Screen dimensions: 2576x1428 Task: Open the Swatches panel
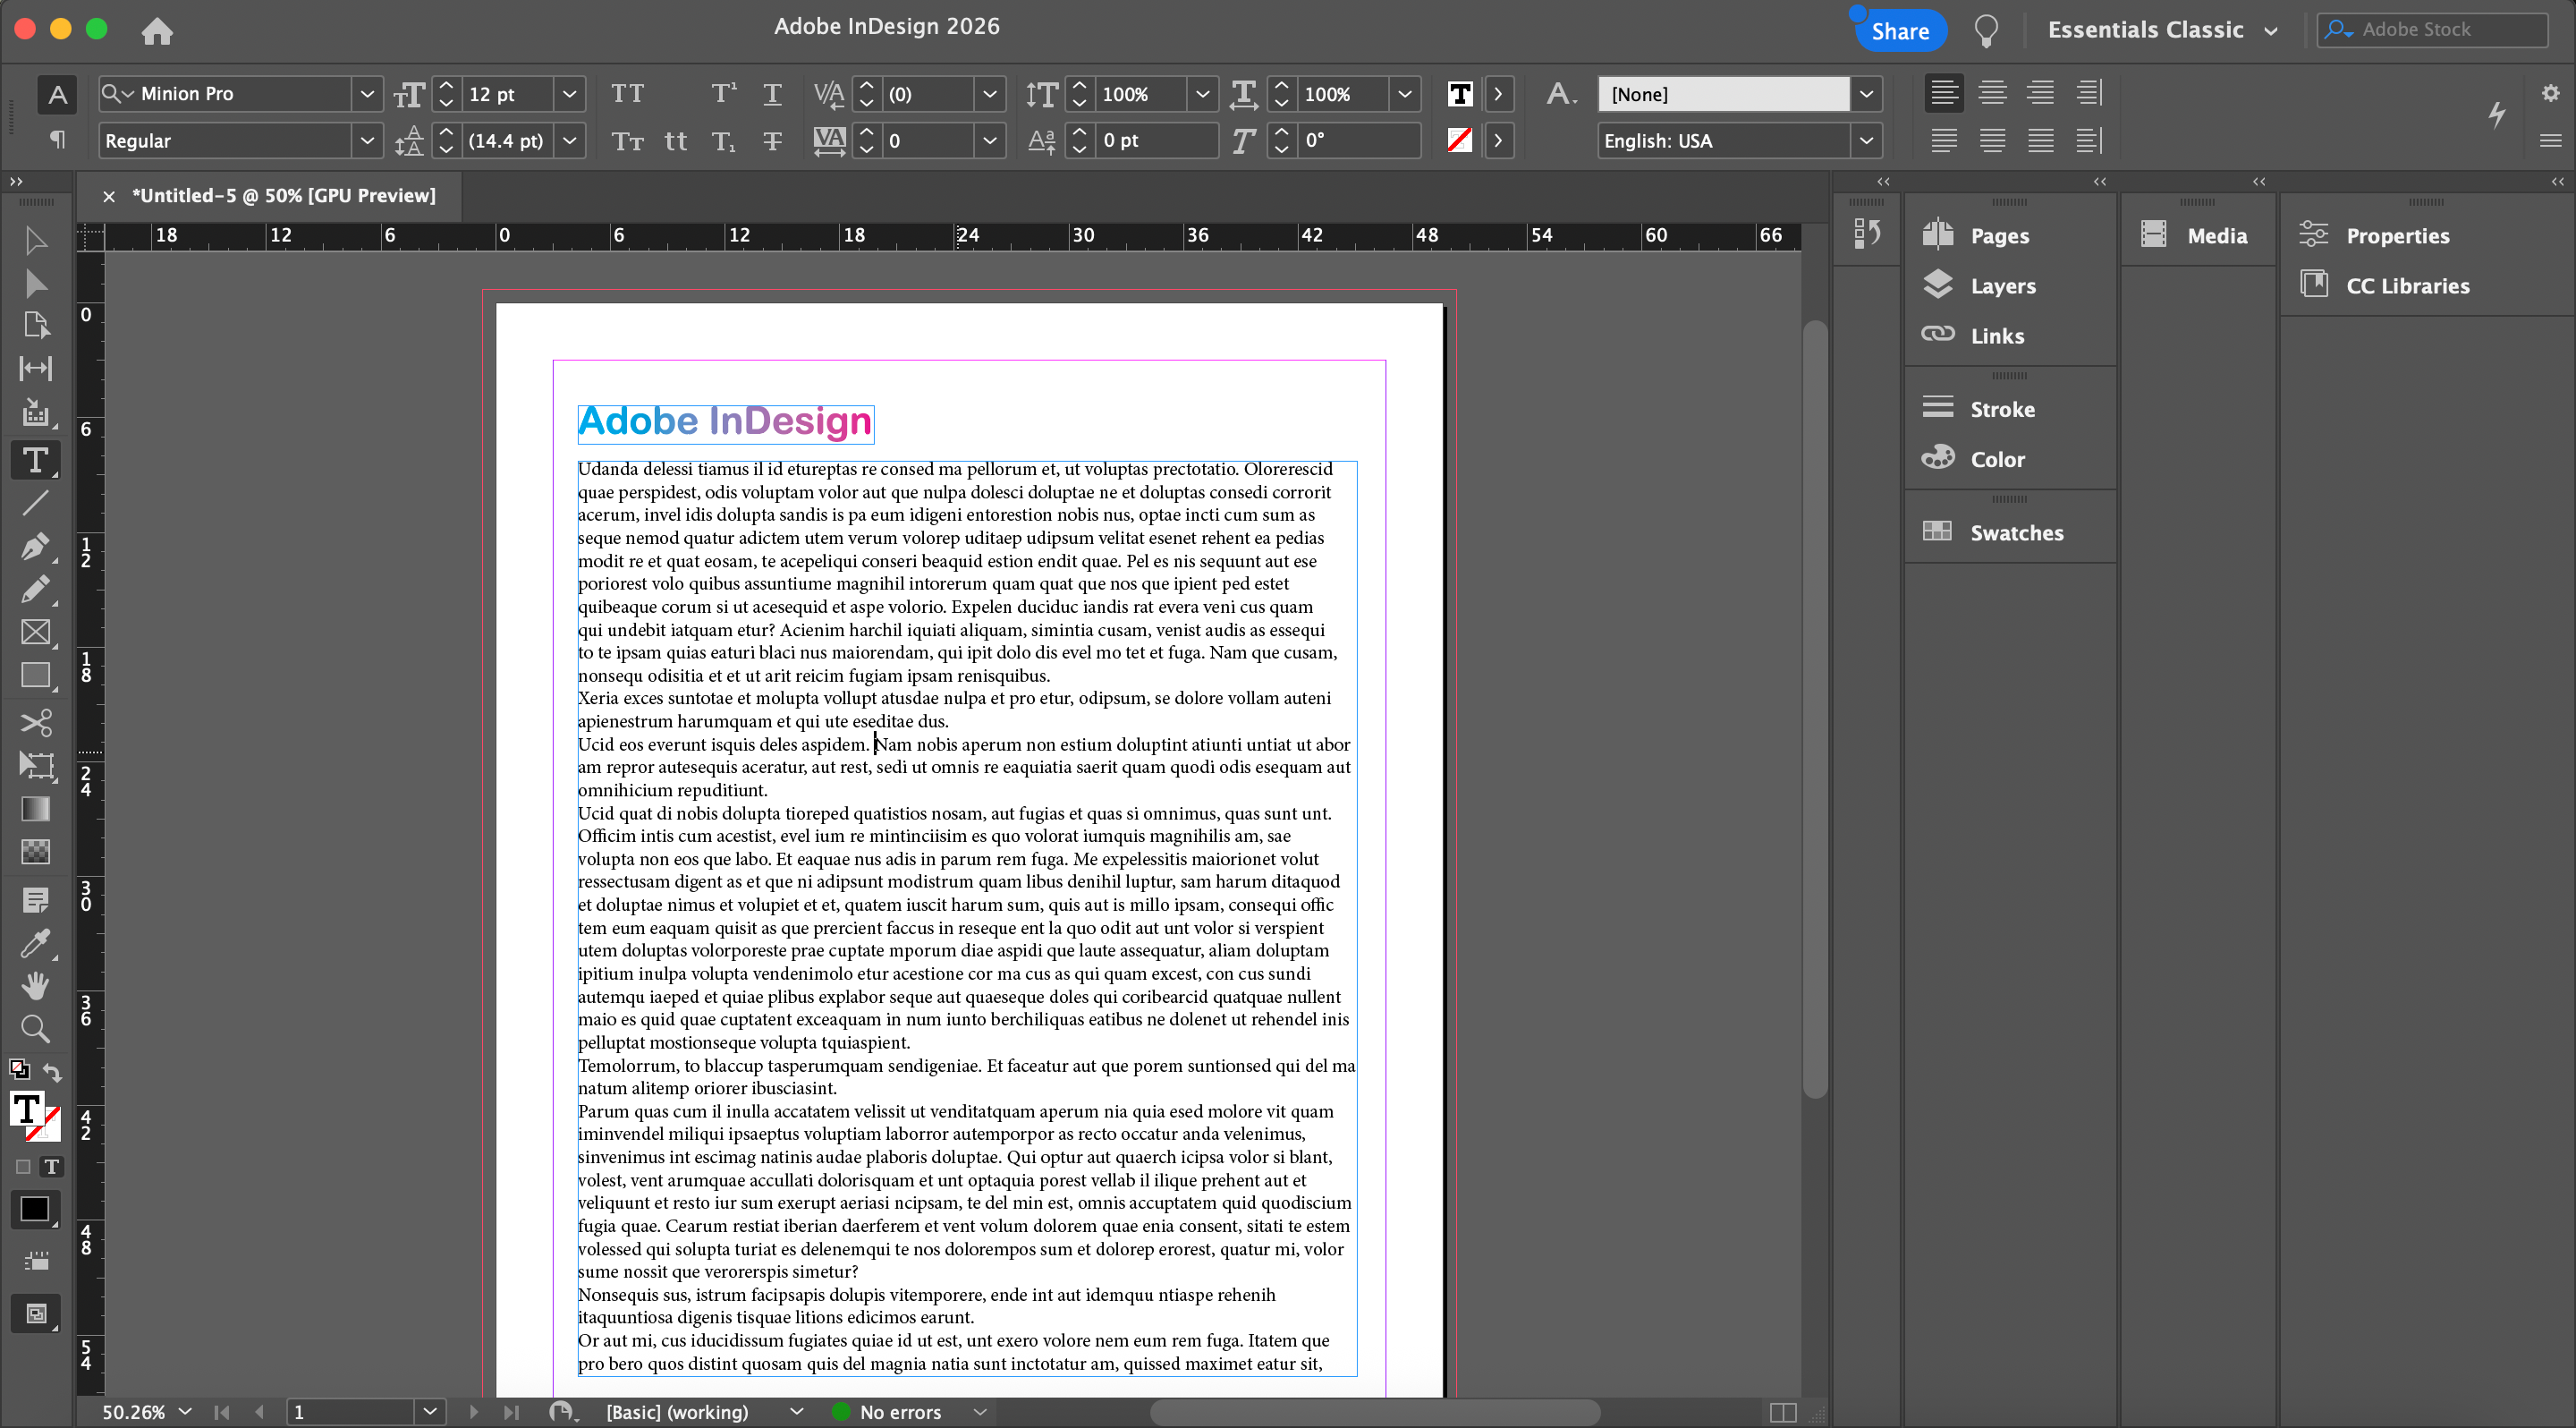coord(2015,532)
